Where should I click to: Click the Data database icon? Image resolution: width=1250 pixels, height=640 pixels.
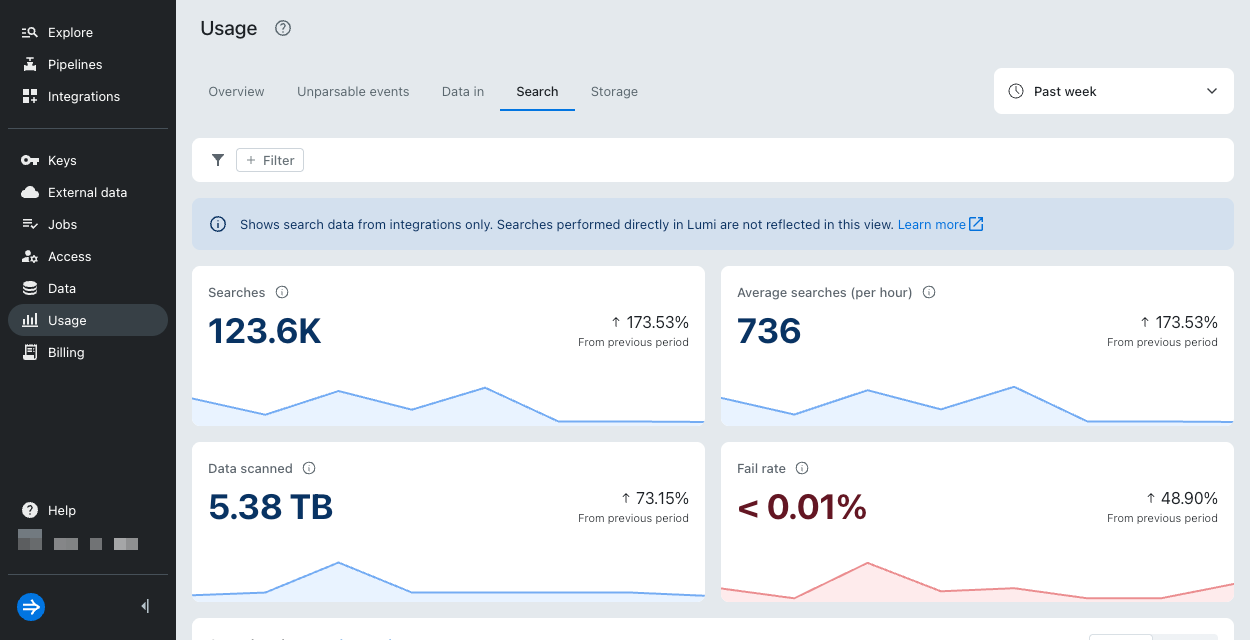(x=30, y=288)
